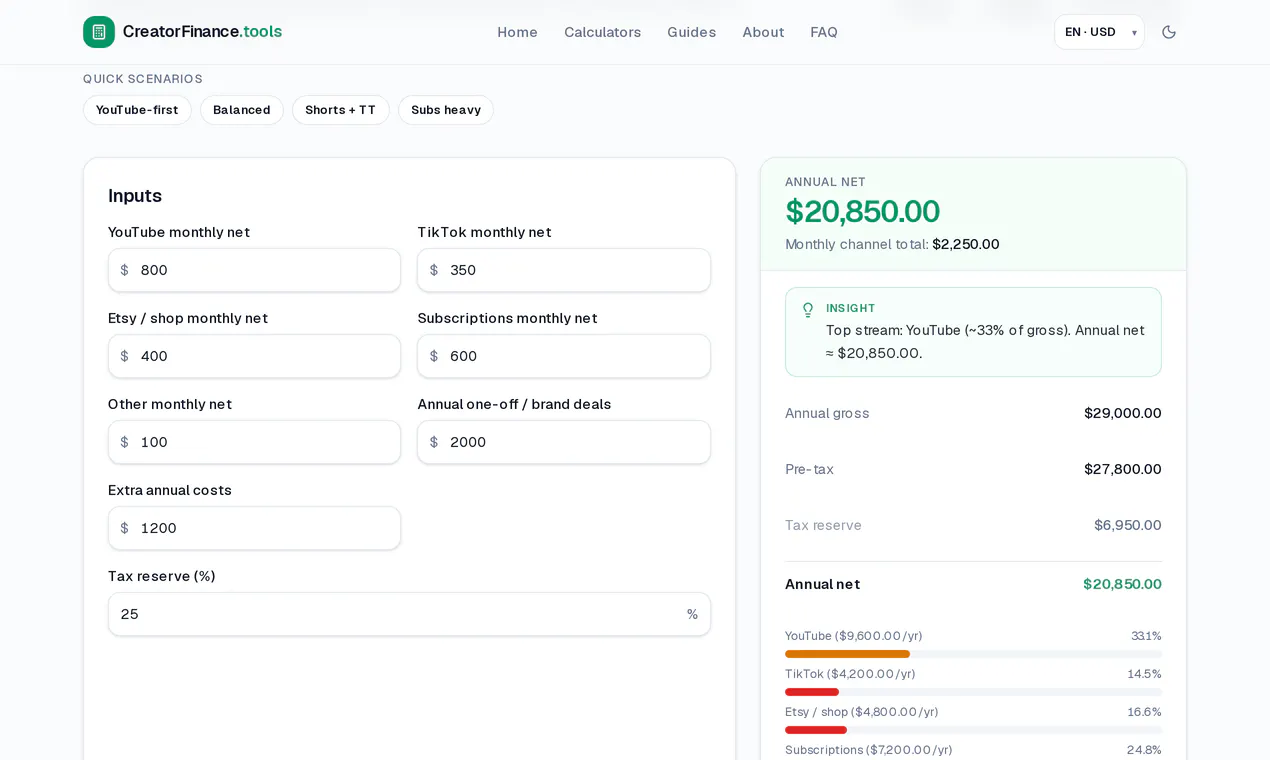Focus the YouTube monthly net field
The width and height of the screenshot is (1270, 760).
pos(254,270)
